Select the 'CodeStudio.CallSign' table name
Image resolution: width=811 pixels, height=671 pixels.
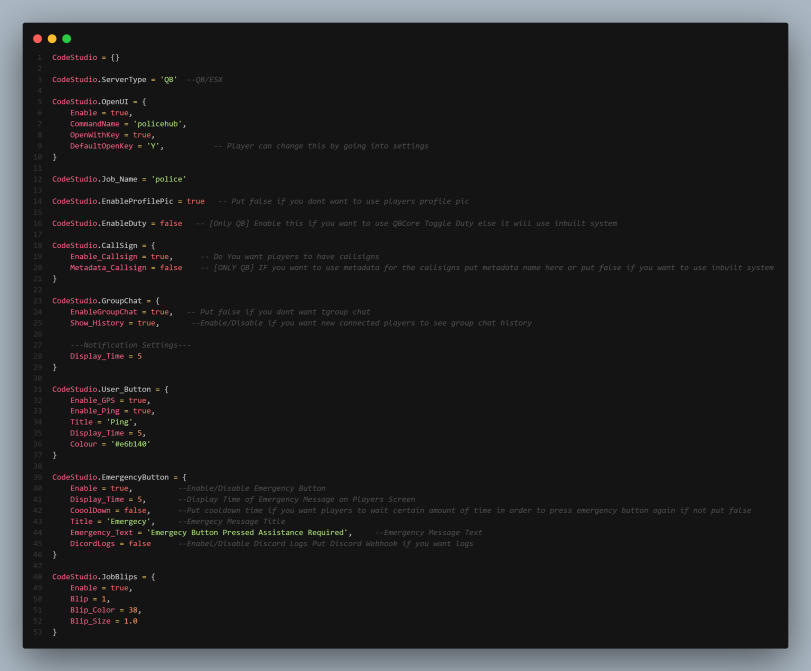point(95,246)
